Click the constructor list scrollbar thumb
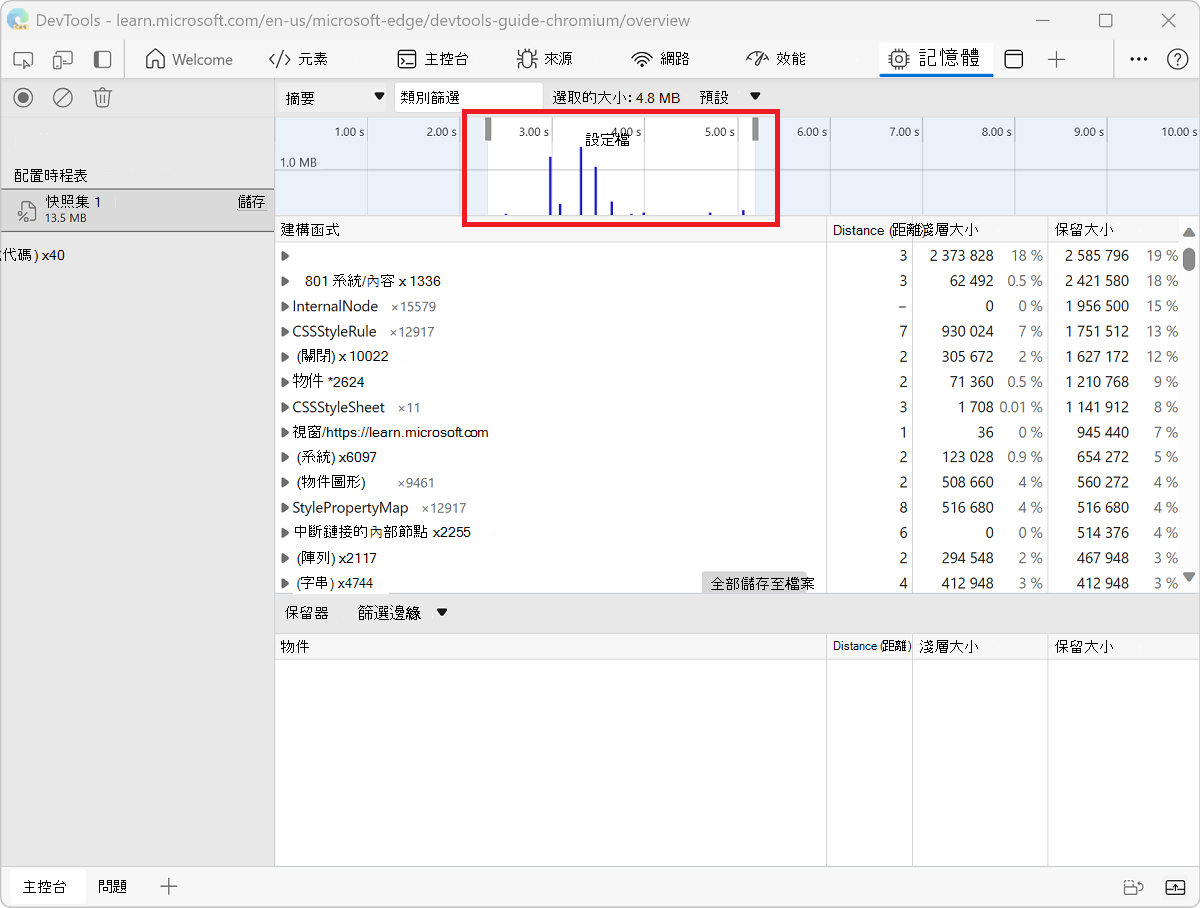 (1189, 259)
